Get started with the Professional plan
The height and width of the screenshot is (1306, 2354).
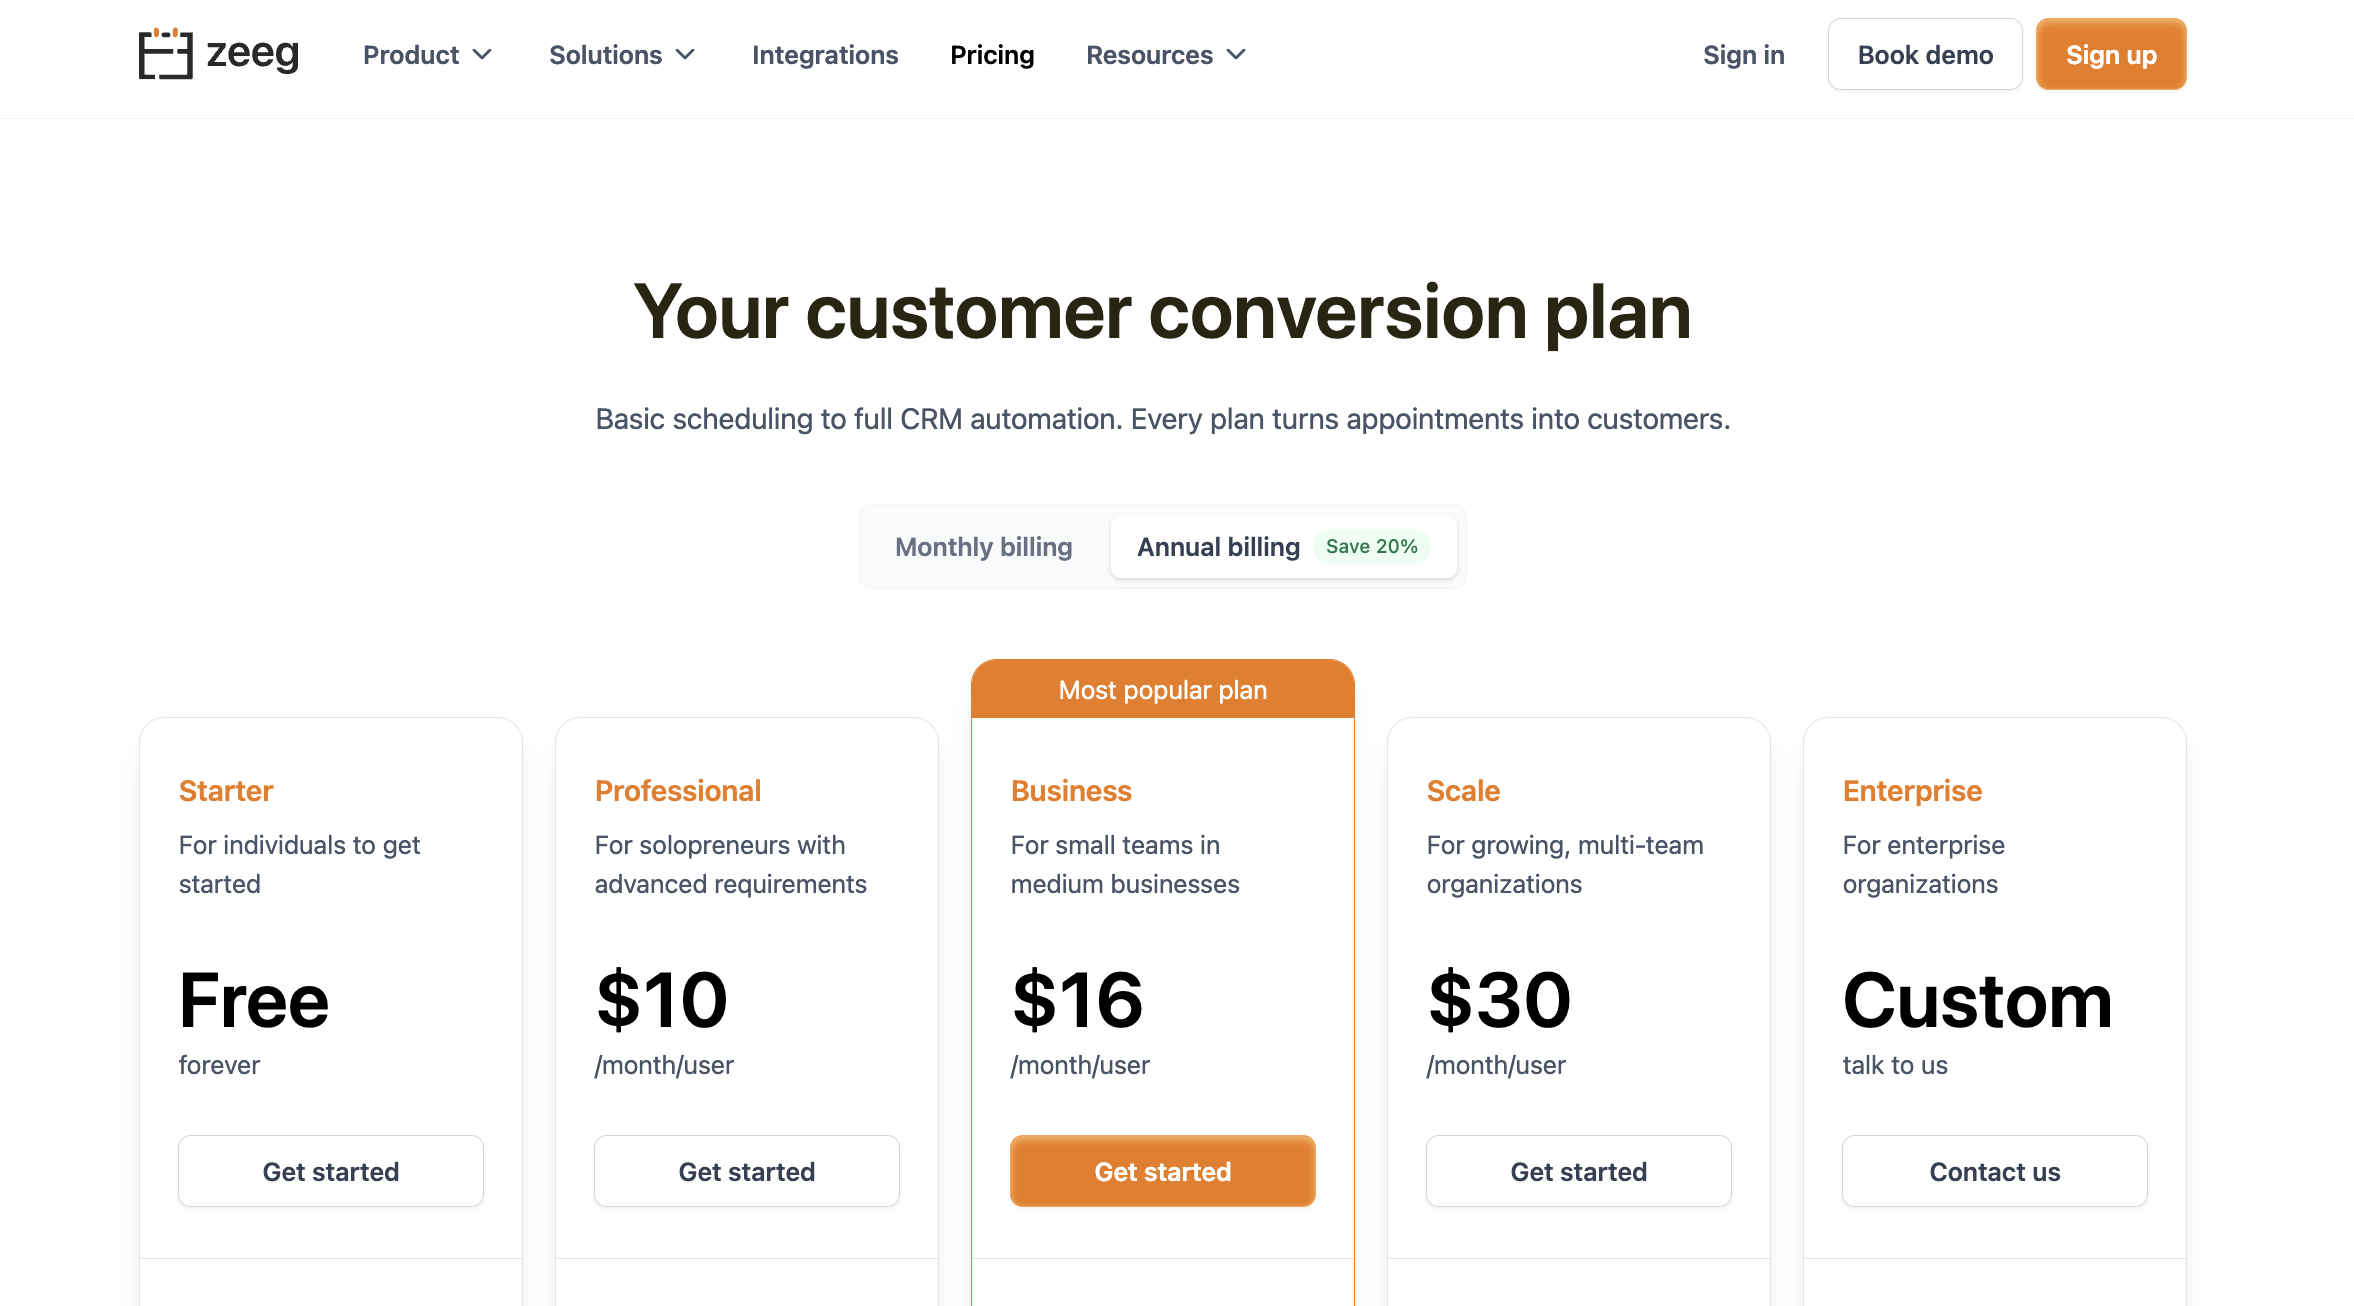(x=746, y=1171)
